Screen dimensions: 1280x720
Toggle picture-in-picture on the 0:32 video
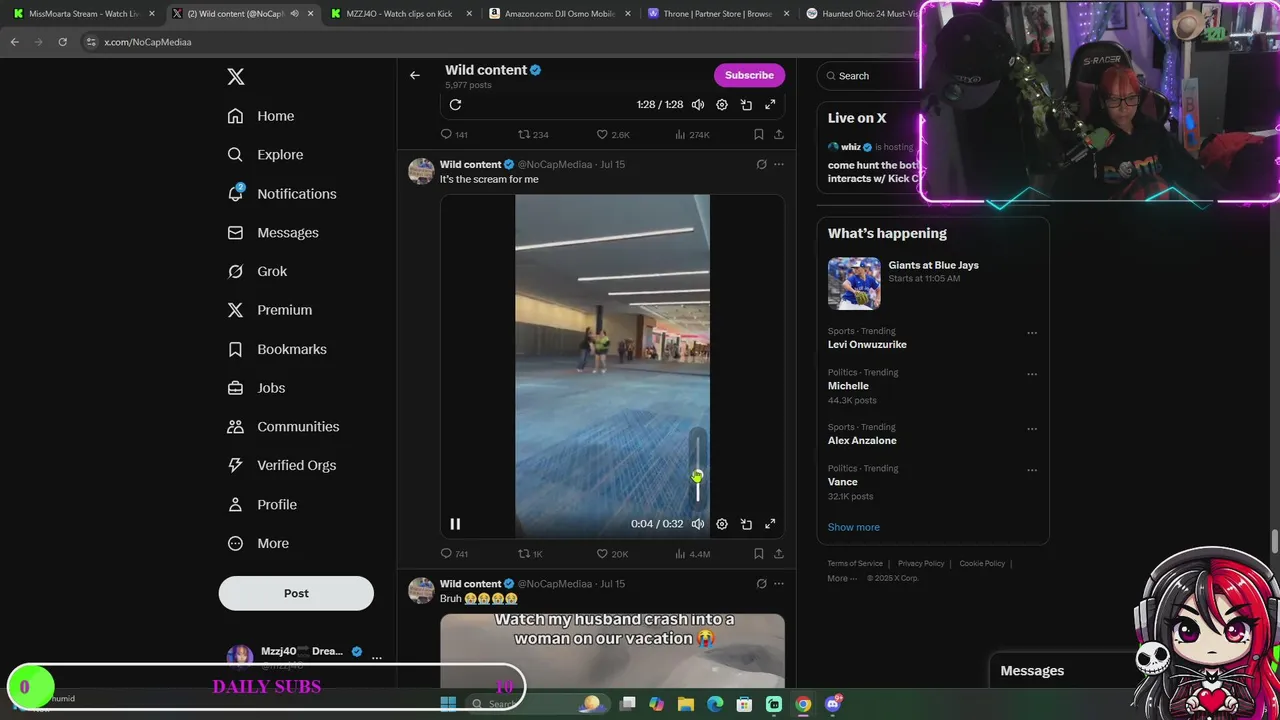point(746,524)
